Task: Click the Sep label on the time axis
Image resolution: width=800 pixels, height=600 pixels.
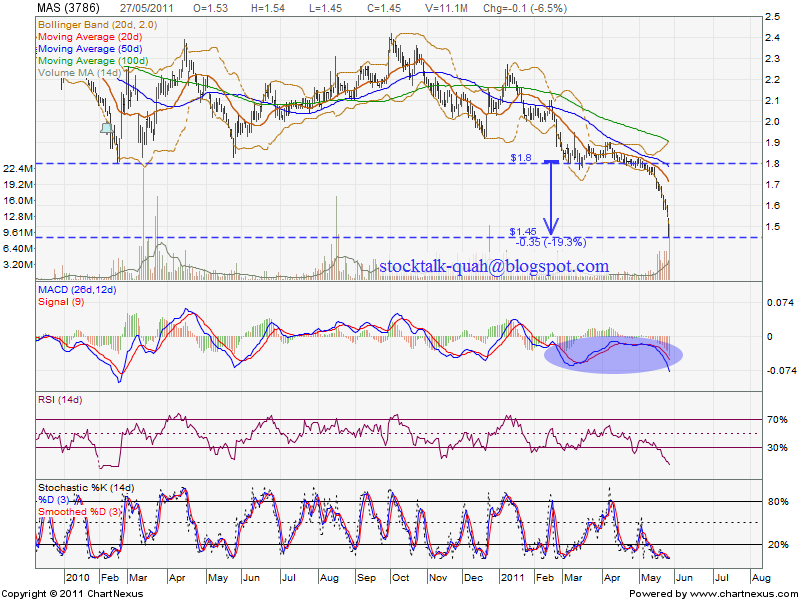Action: [x=366, y=578]
